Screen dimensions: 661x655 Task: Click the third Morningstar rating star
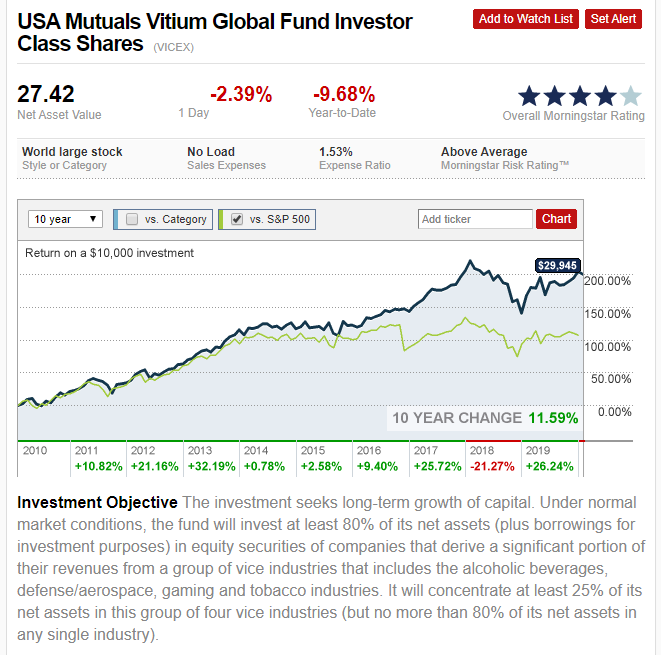click(x=580, y=96)
